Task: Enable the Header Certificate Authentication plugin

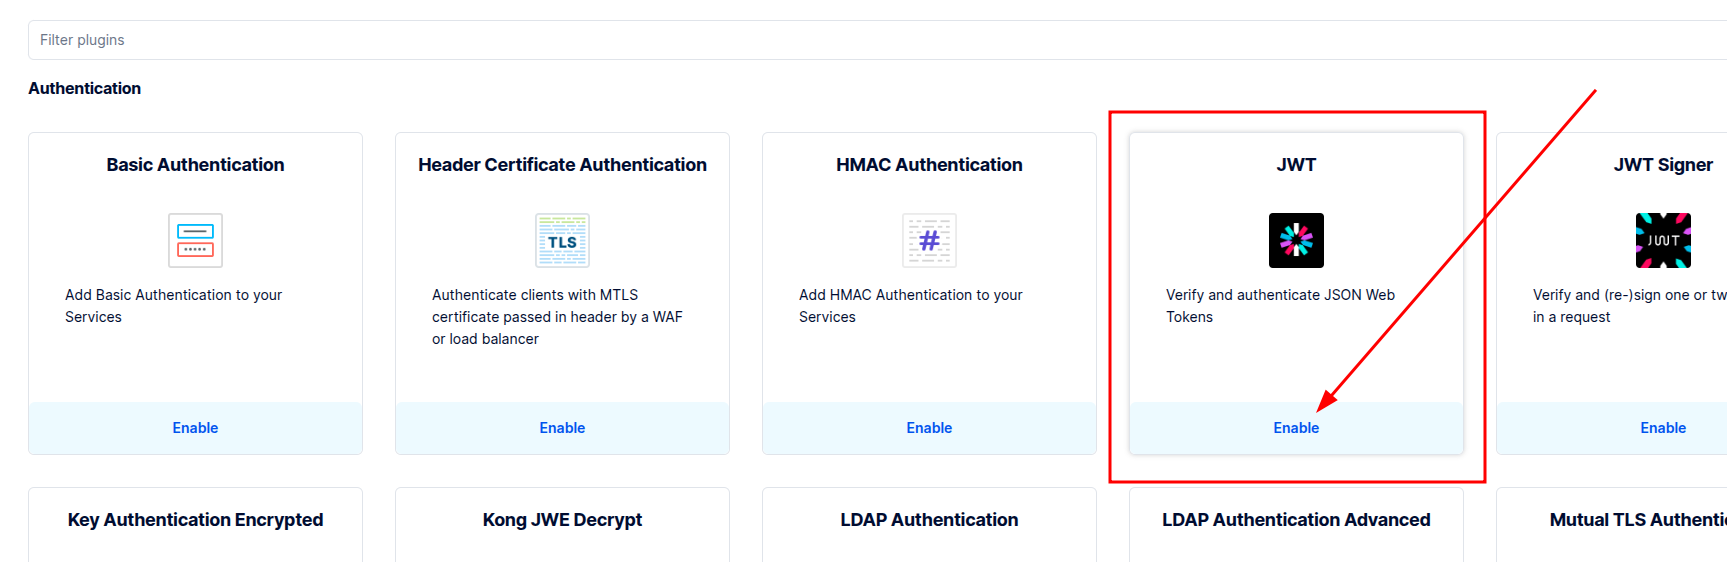Action: click(x=562, y=428)
